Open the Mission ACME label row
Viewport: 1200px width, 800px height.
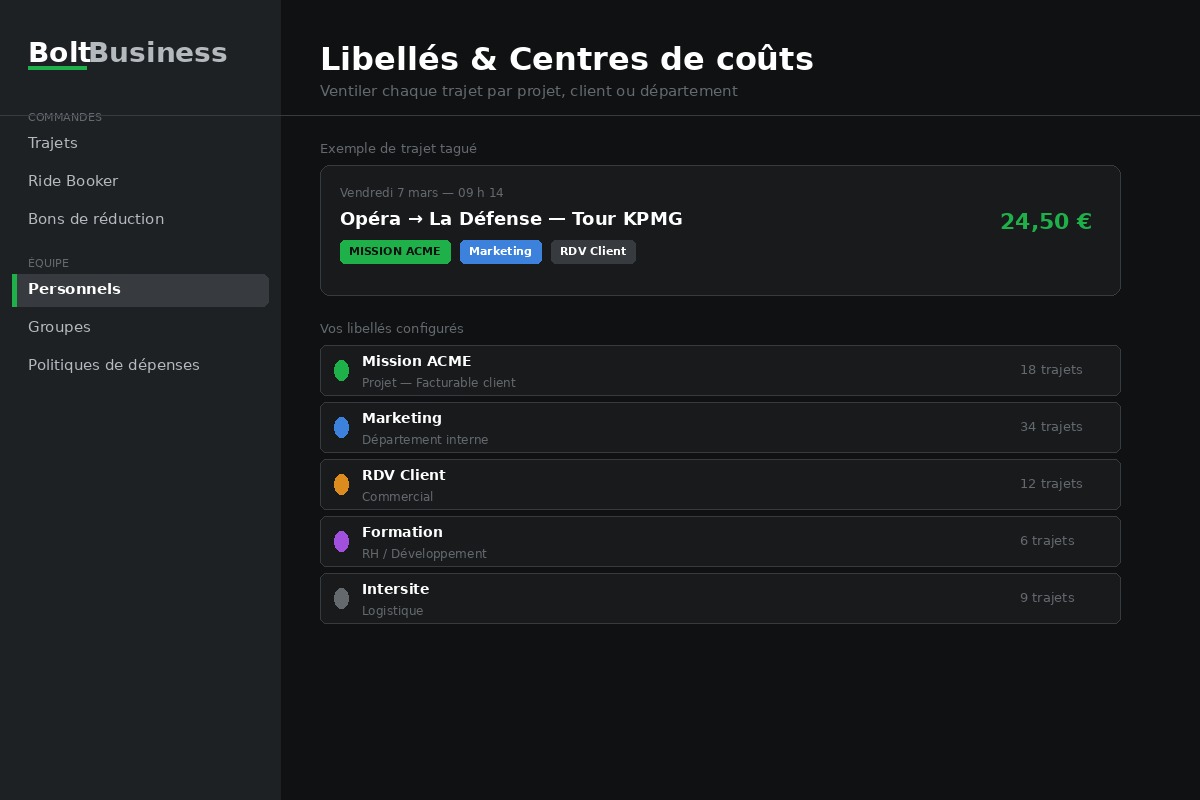pos(720,370)
